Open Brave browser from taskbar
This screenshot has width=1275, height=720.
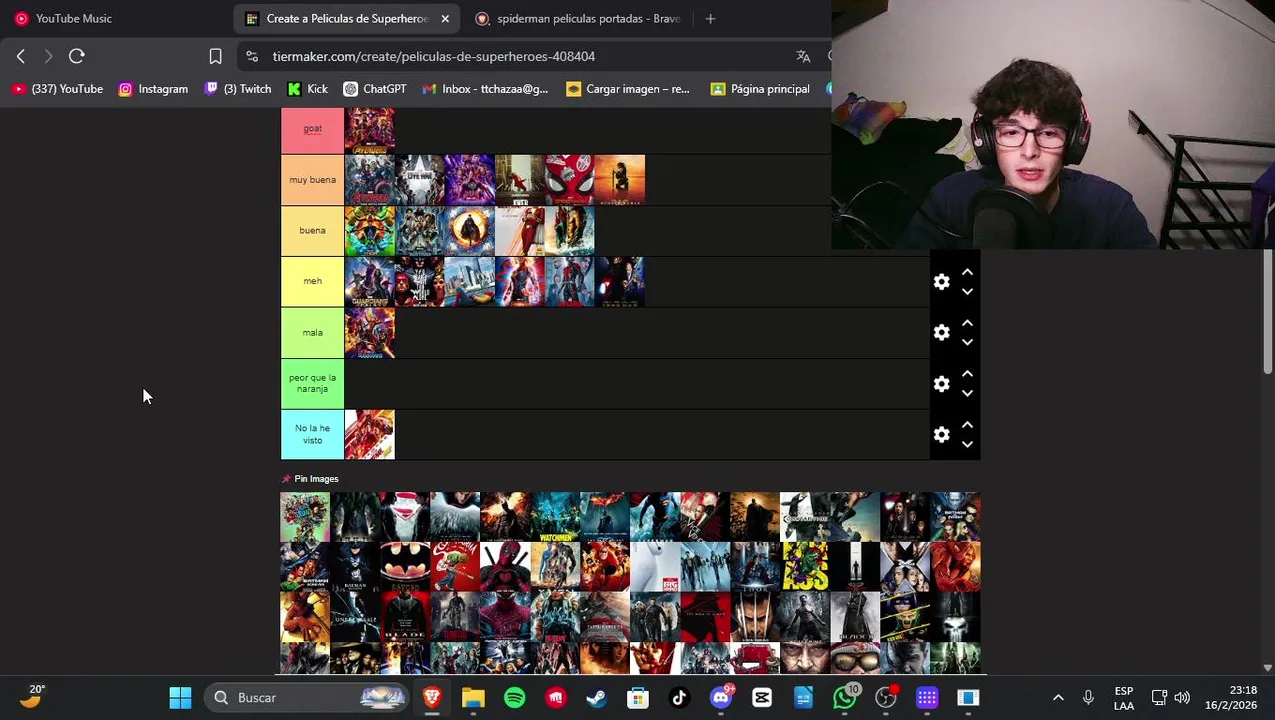click(432, 698)
